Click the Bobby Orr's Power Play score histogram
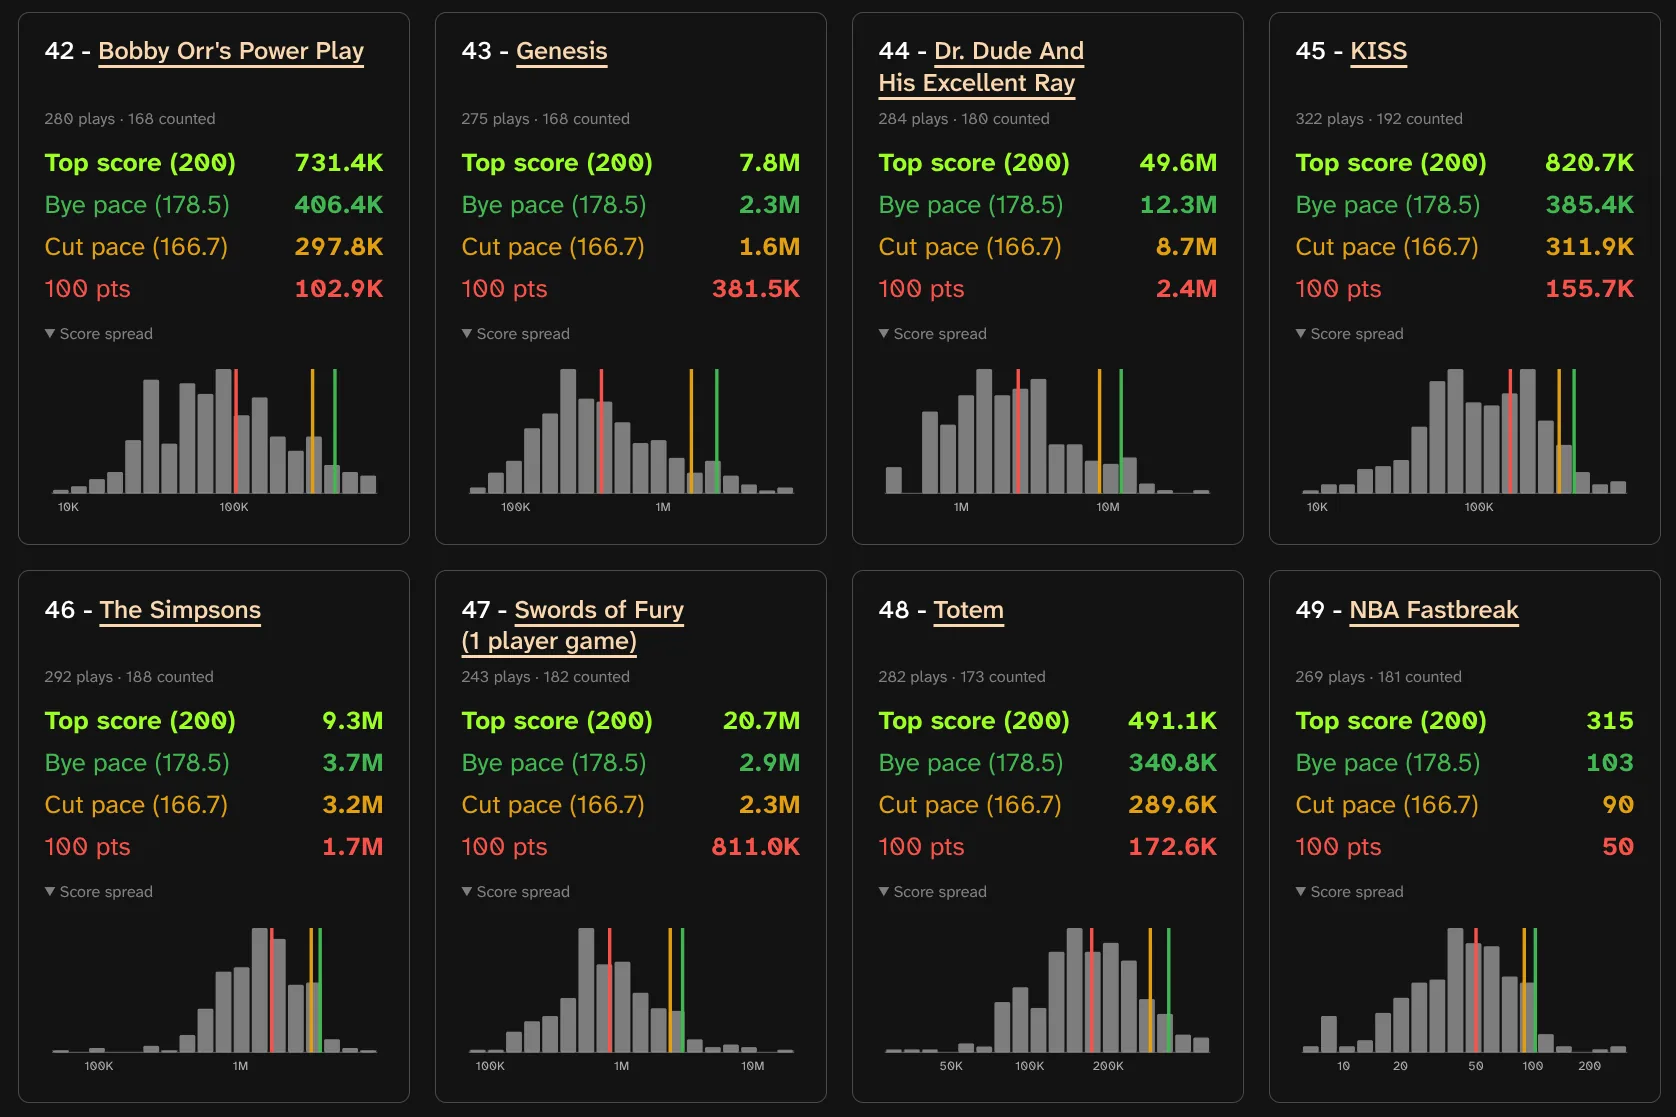1676x1117 pixels. [214, 440]
